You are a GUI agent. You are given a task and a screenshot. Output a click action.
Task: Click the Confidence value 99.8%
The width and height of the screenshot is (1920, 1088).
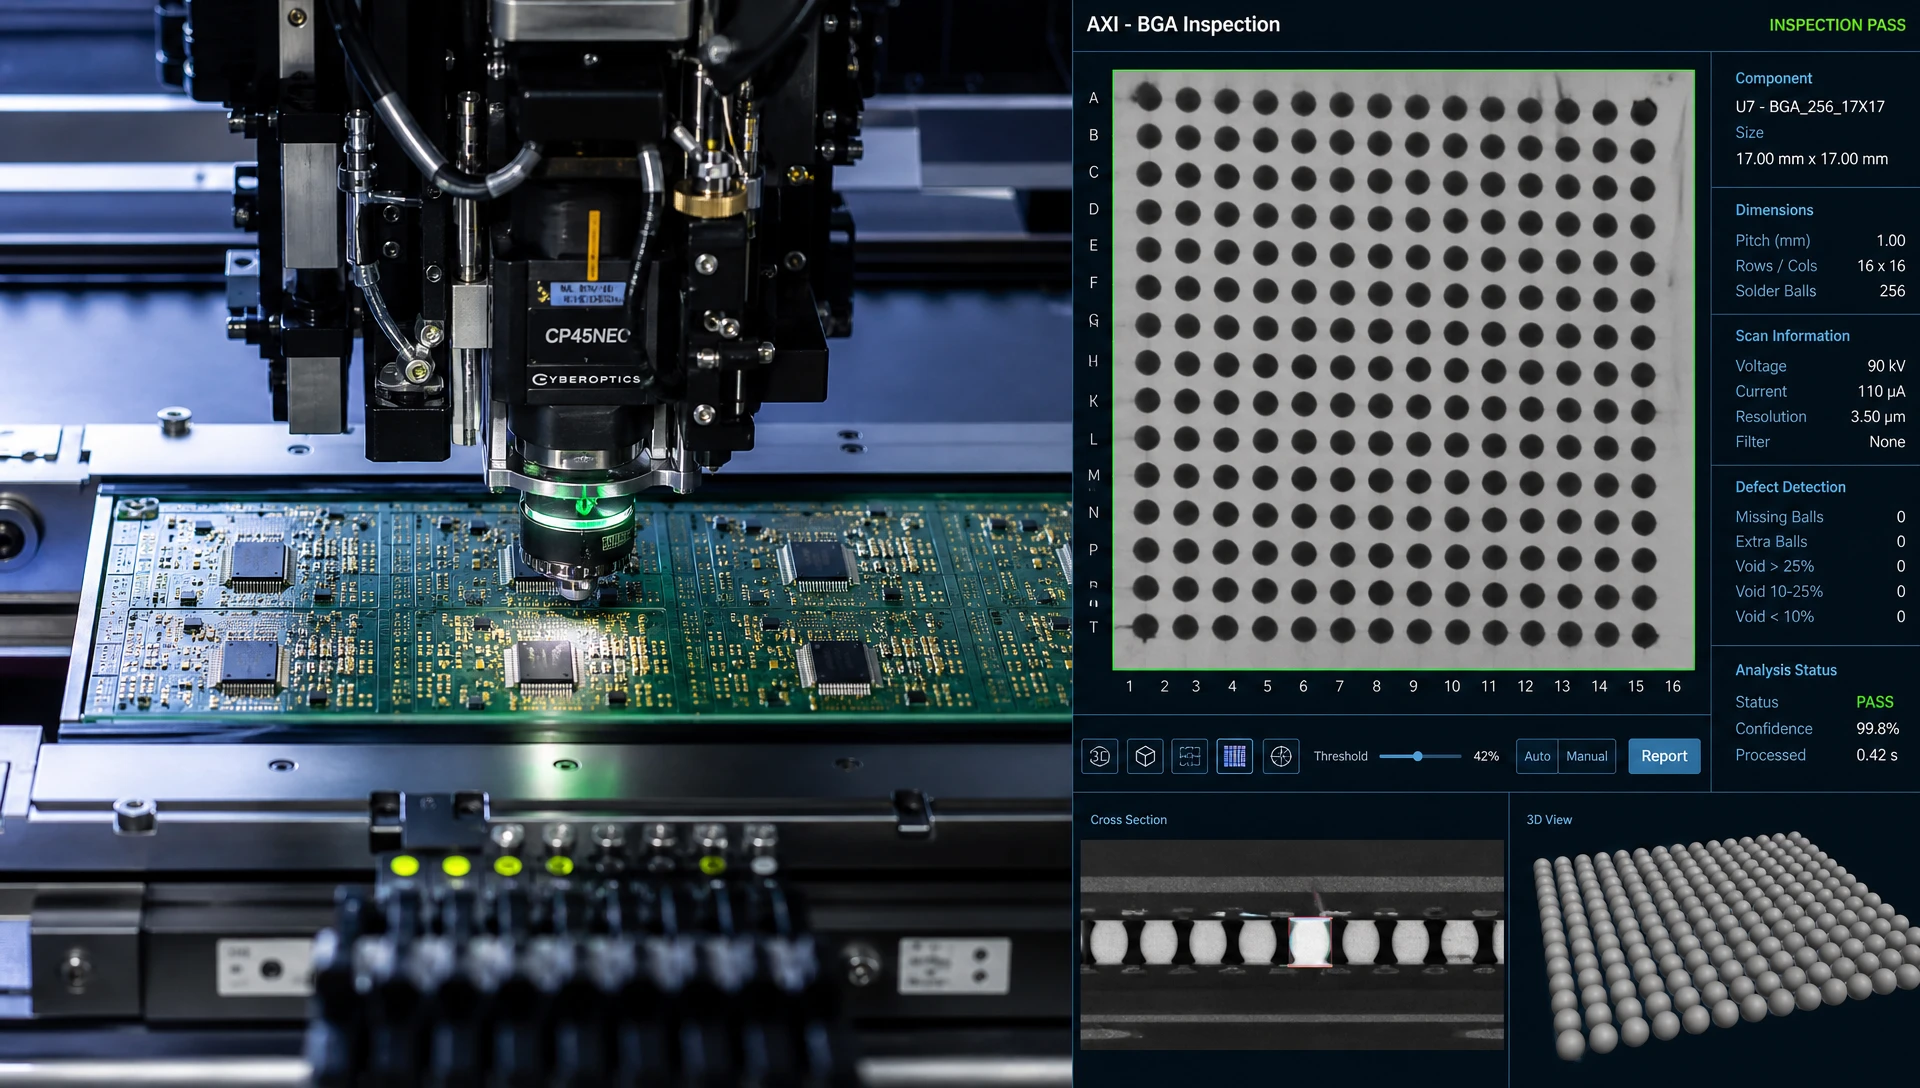point(1877,728)
